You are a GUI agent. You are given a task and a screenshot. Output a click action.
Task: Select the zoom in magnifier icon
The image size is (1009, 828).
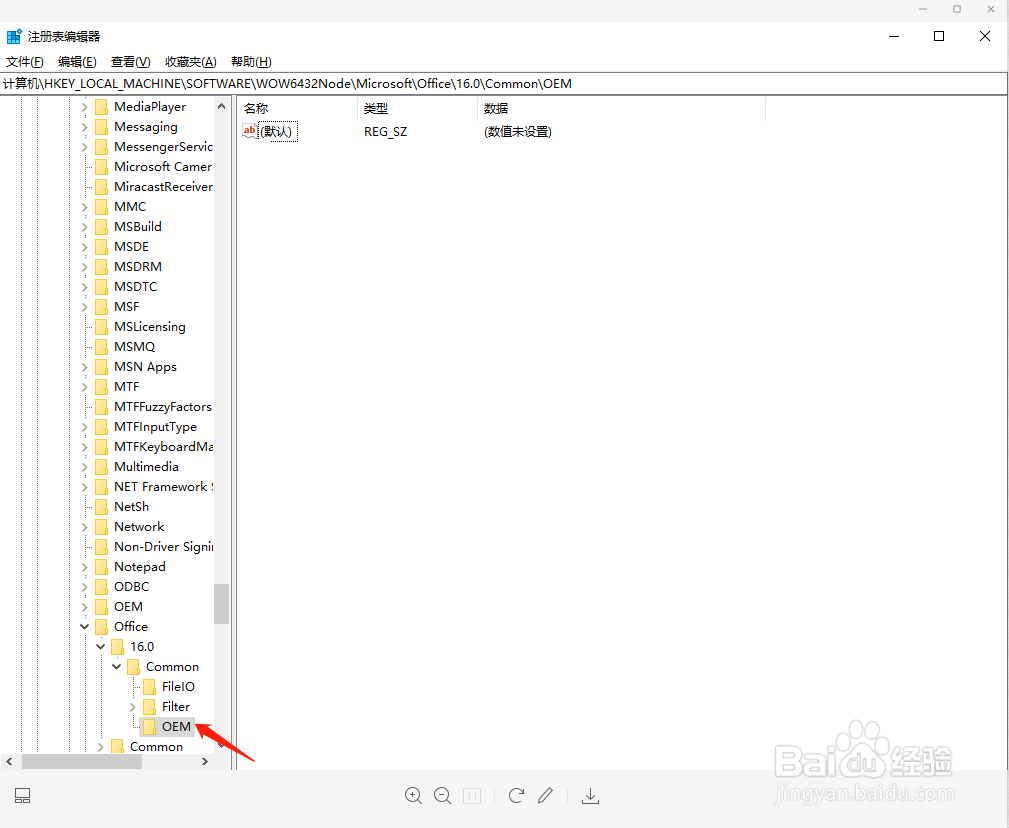tap(413, 795)
